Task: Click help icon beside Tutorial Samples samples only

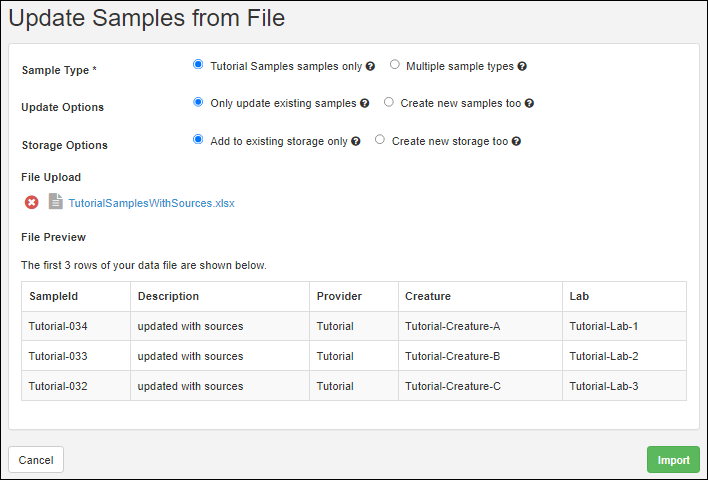Action: 370,66
